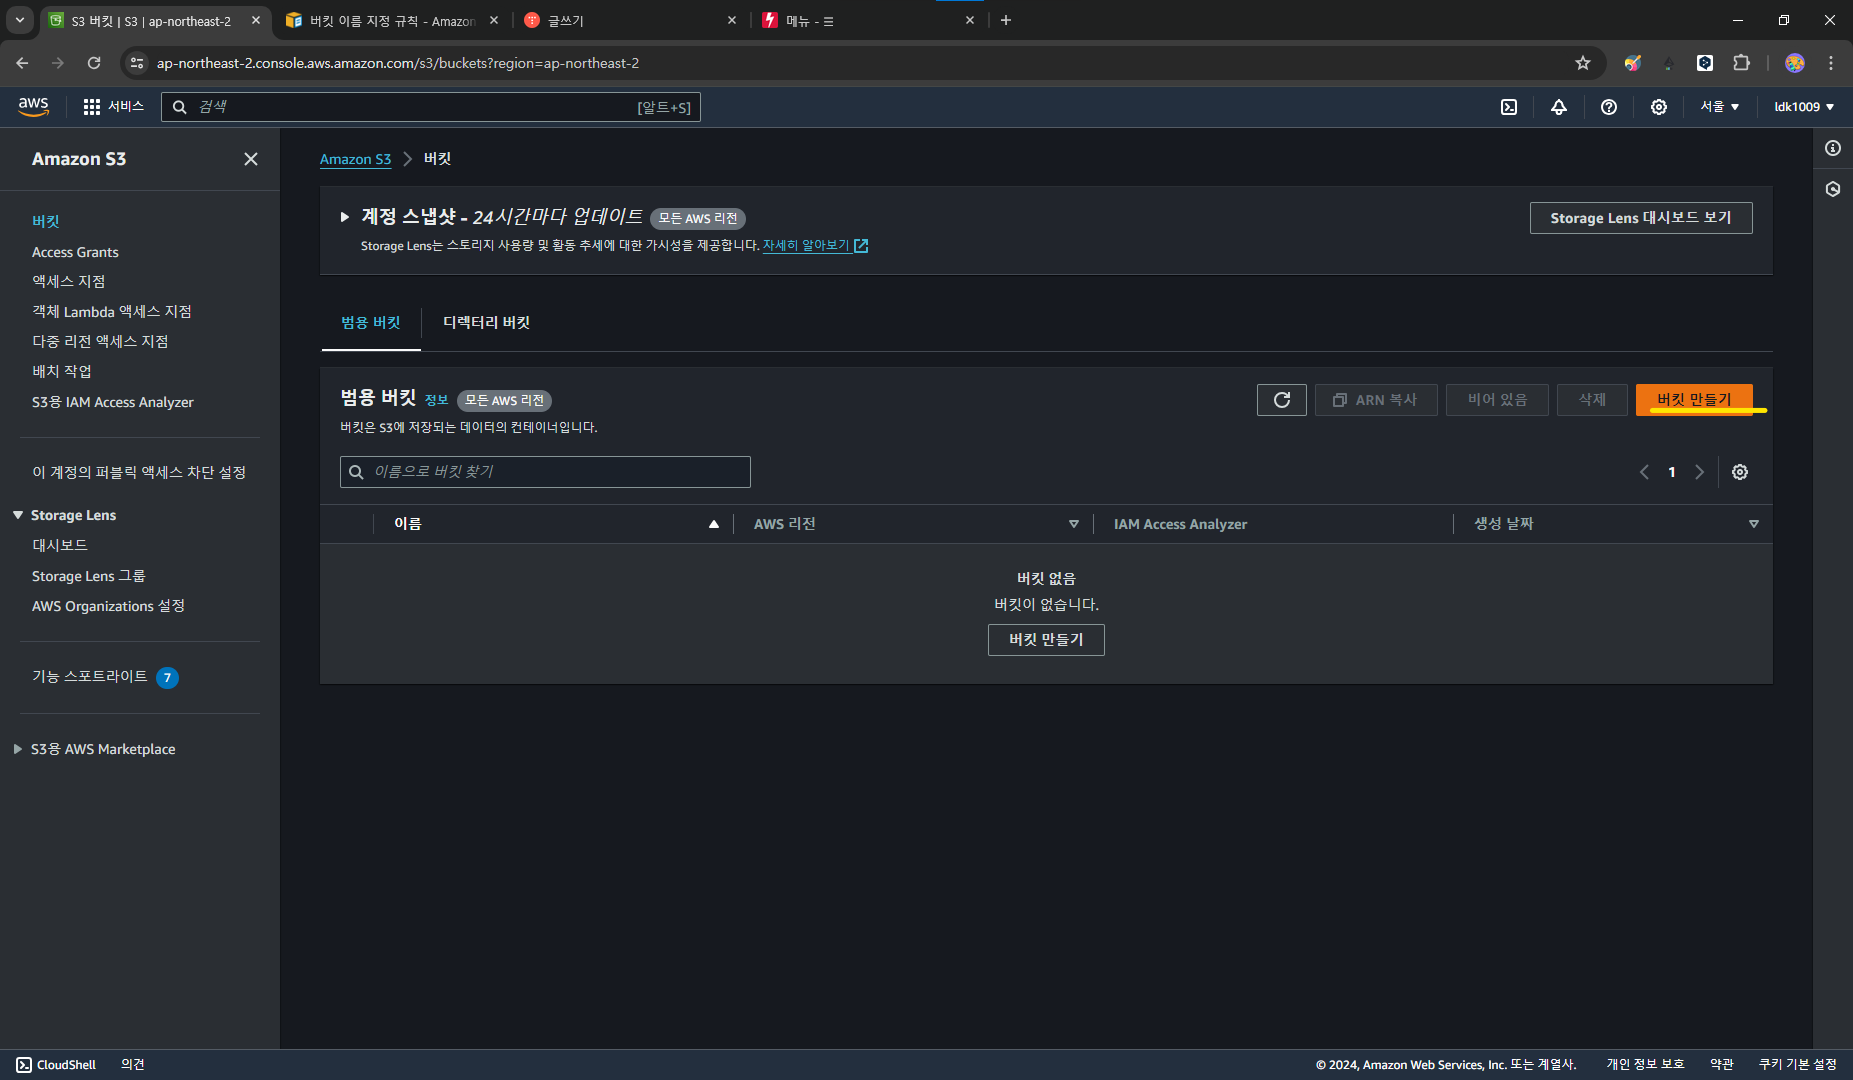
Task: Click the orange 버킷 만들기 button
Action: click(x=1694, y=400)
